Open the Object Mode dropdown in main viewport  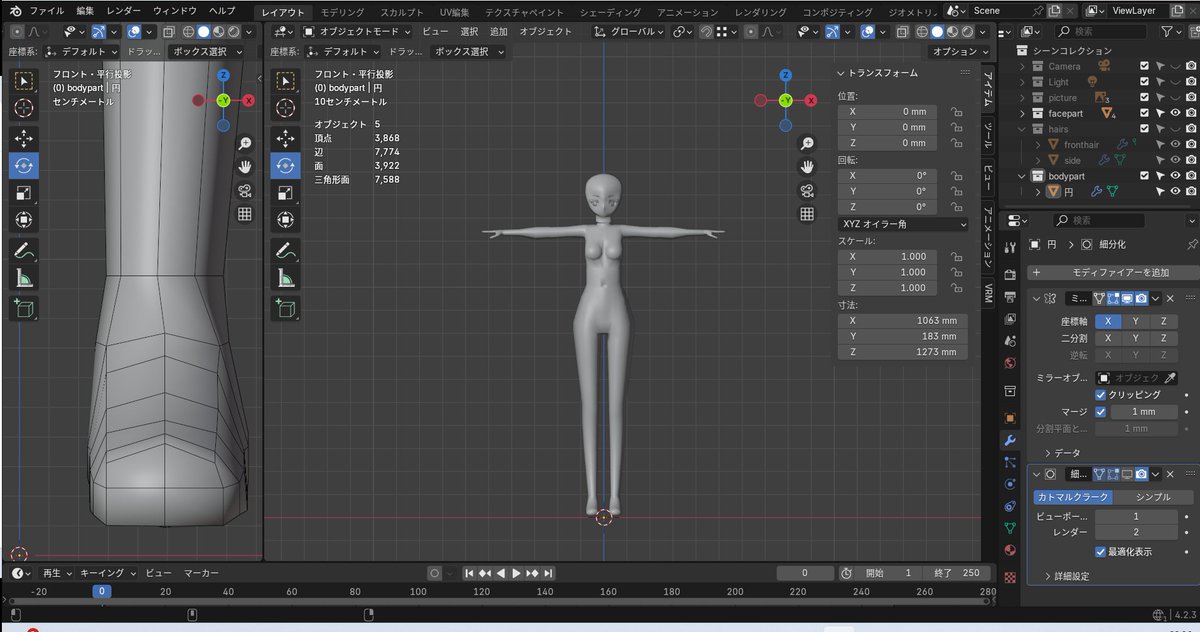pyautogui.click(x=357, y=31)
